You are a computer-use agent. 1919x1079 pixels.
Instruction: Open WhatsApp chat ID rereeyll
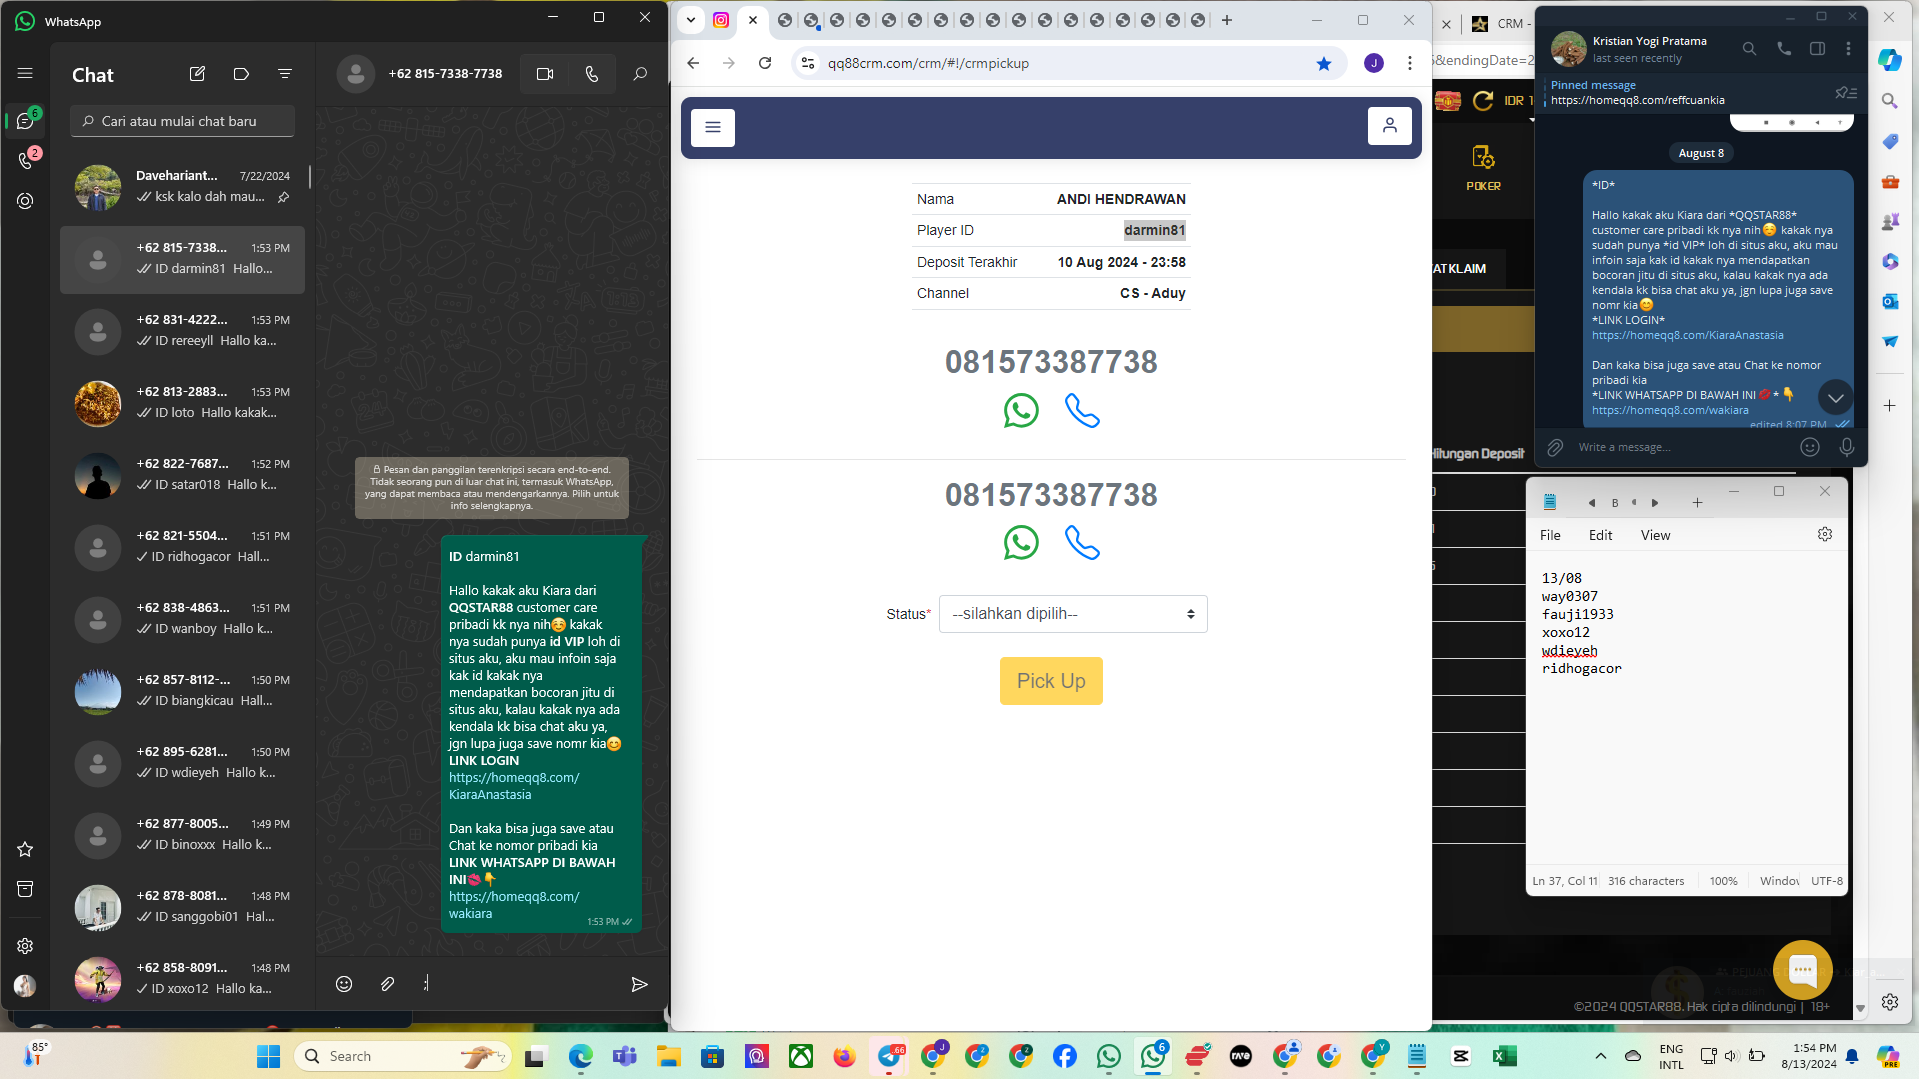click(182, 331)
